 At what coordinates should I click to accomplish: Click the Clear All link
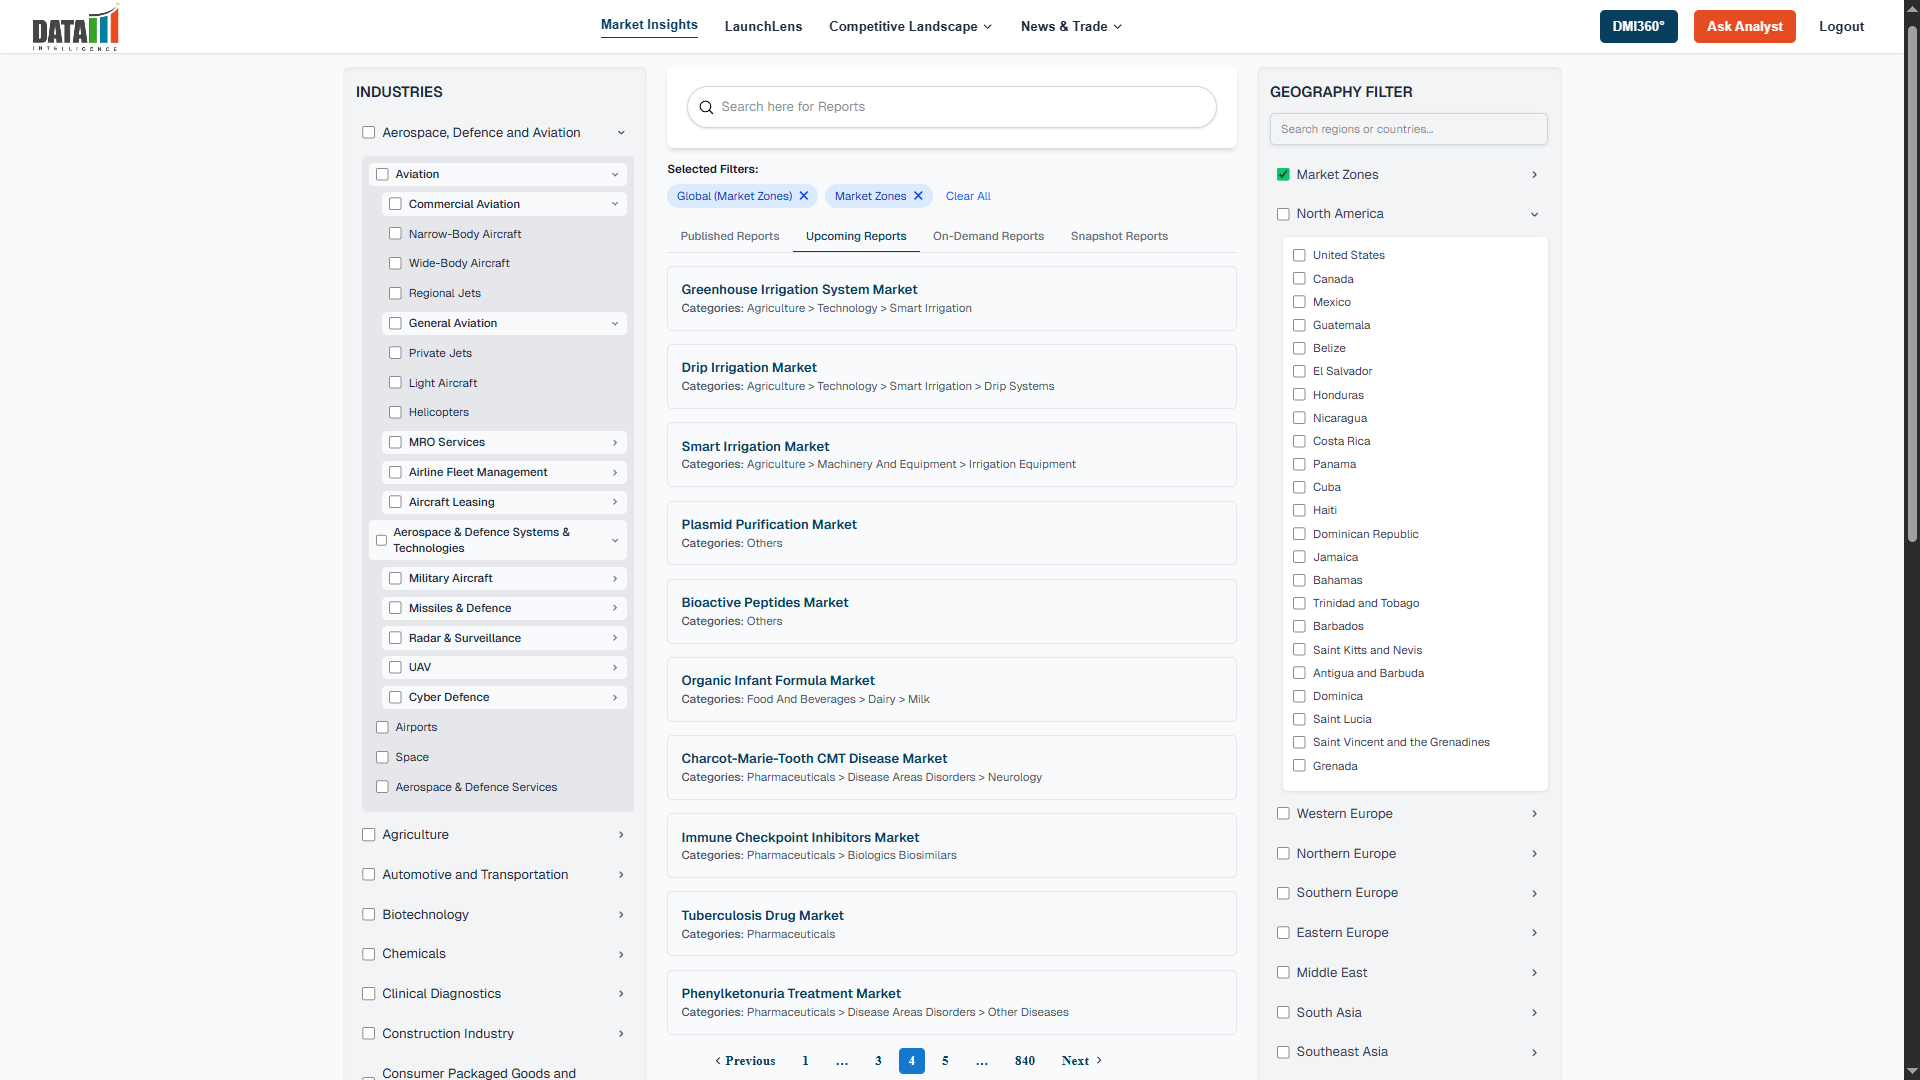967,196
